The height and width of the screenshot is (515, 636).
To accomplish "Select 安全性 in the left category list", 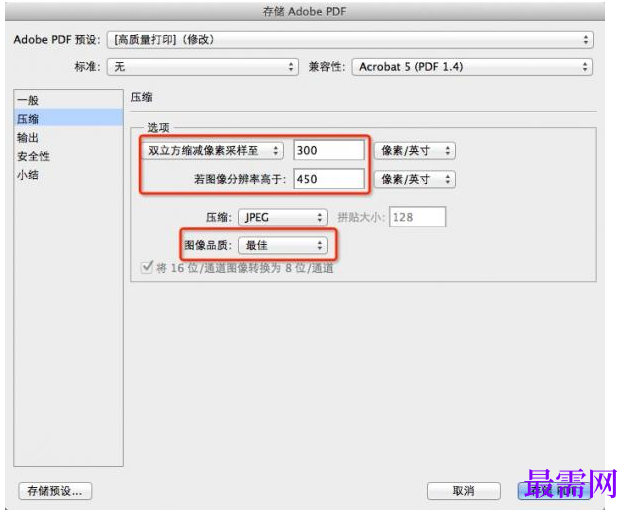I will [x=68, y=156].
